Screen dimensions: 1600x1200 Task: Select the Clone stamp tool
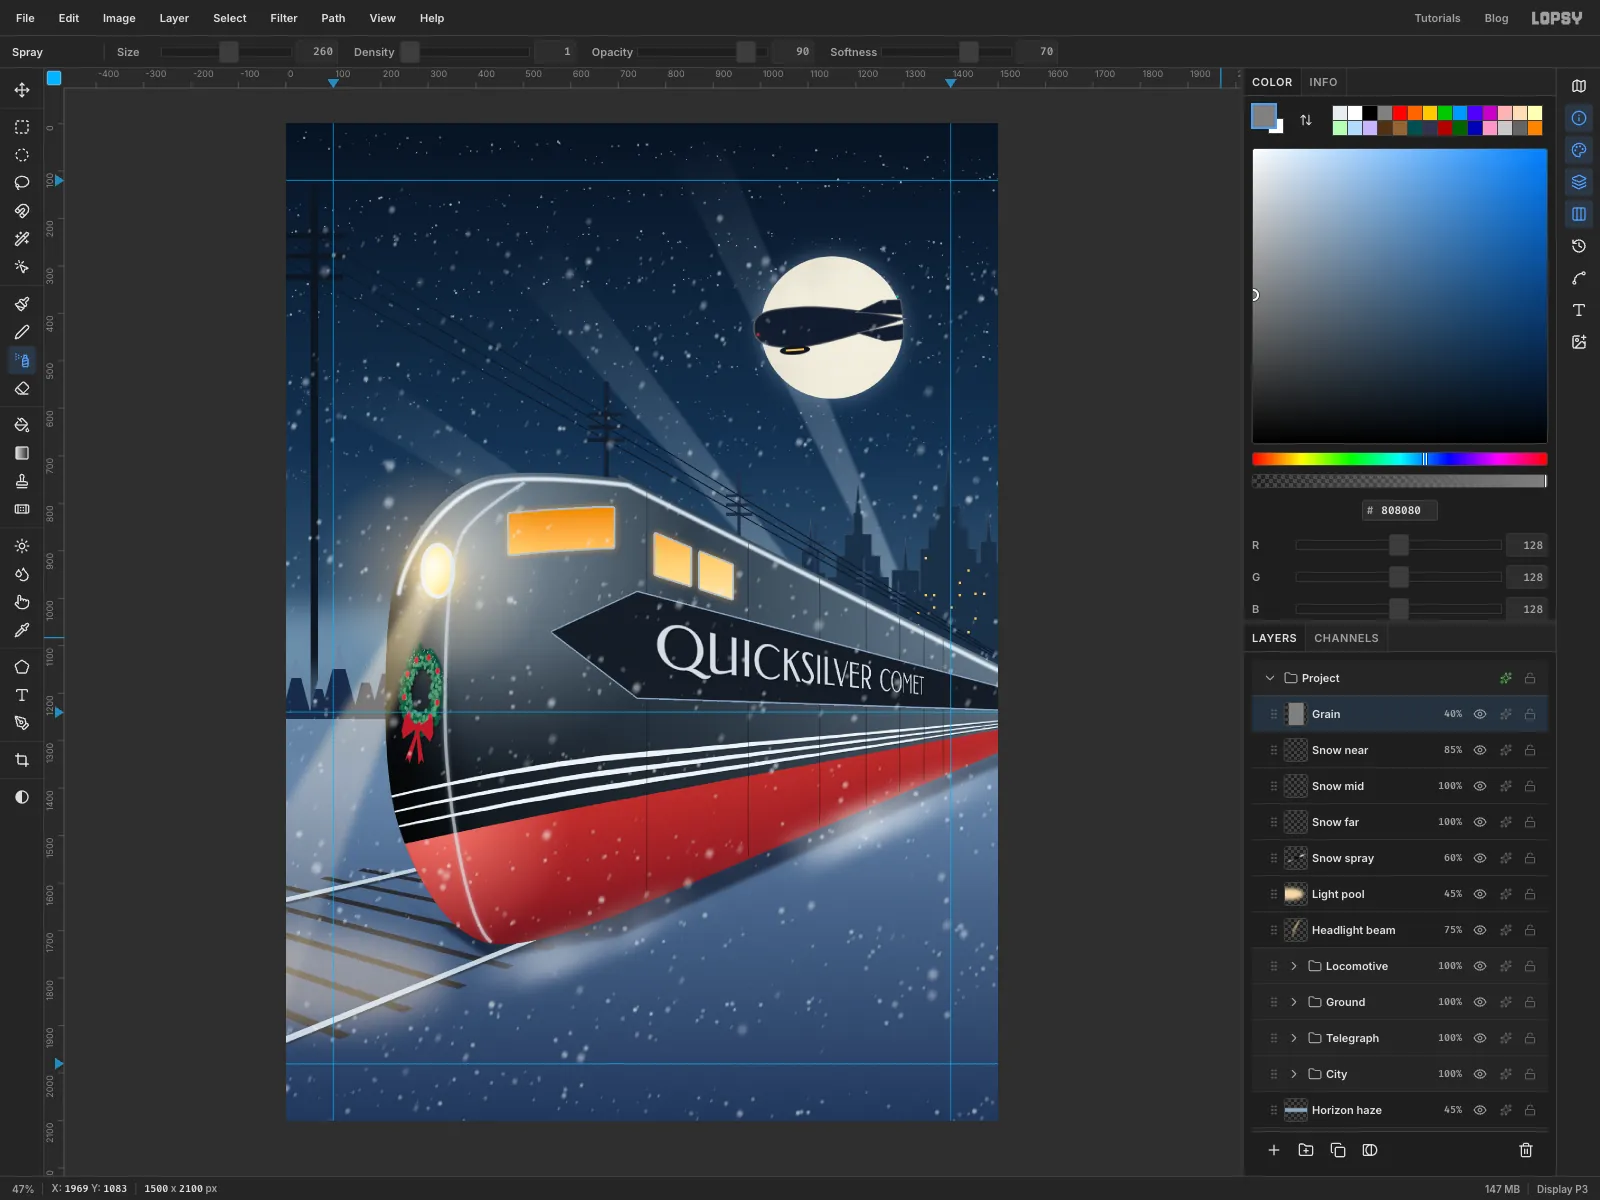click(x=22, y=481)
